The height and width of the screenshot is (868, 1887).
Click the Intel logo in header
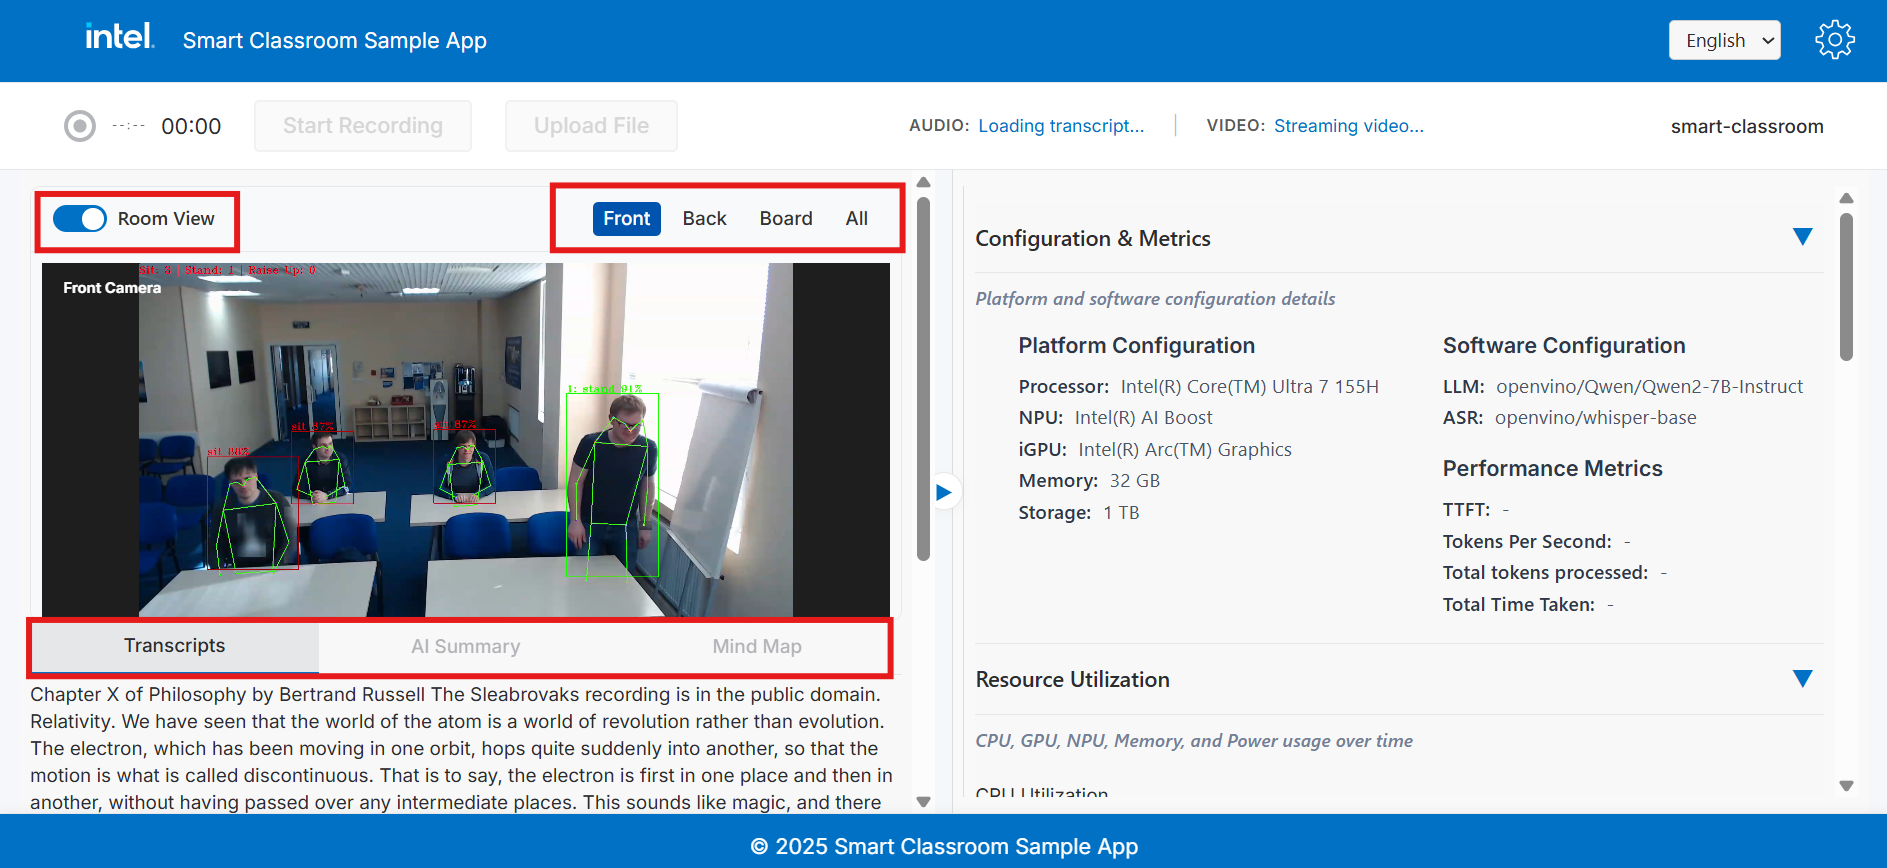pyautogui.click(x=119, y=38)
